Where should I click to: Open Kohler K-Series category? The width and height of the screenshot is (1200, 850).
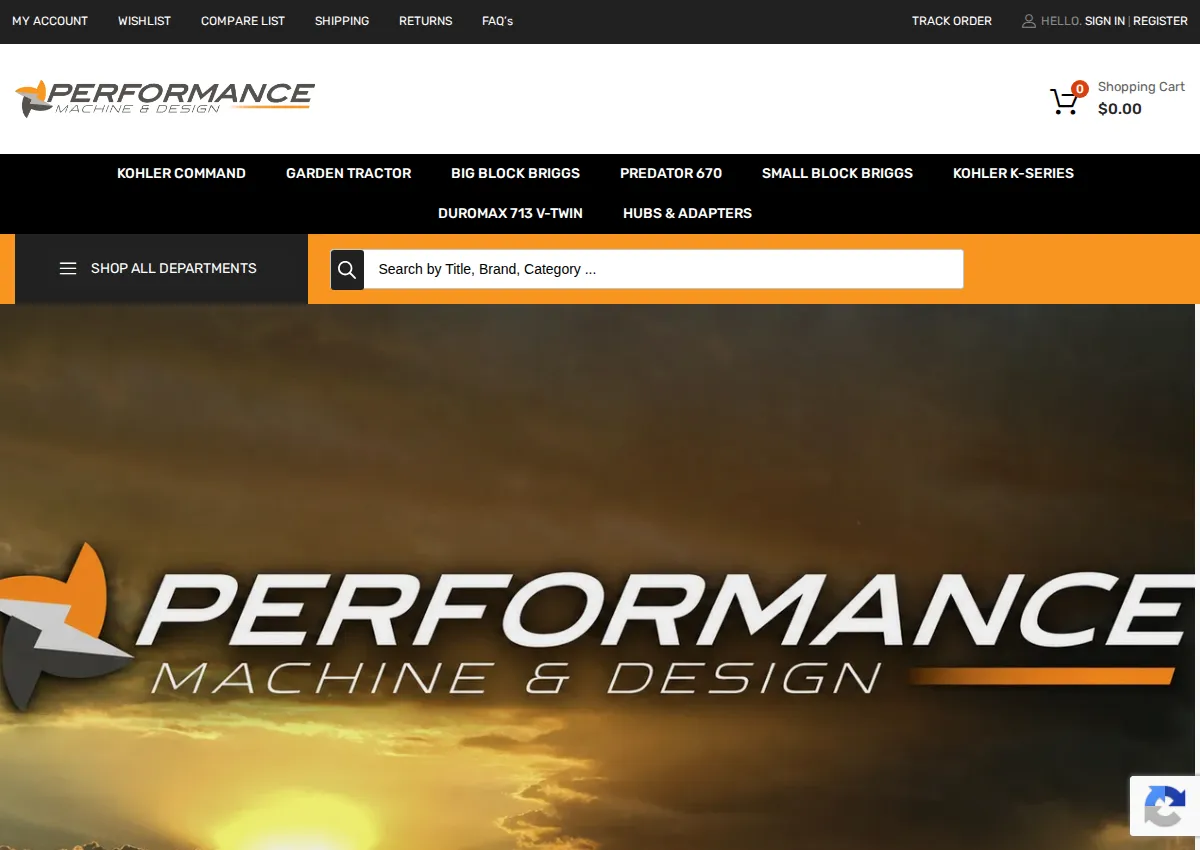pos(1013,173)
